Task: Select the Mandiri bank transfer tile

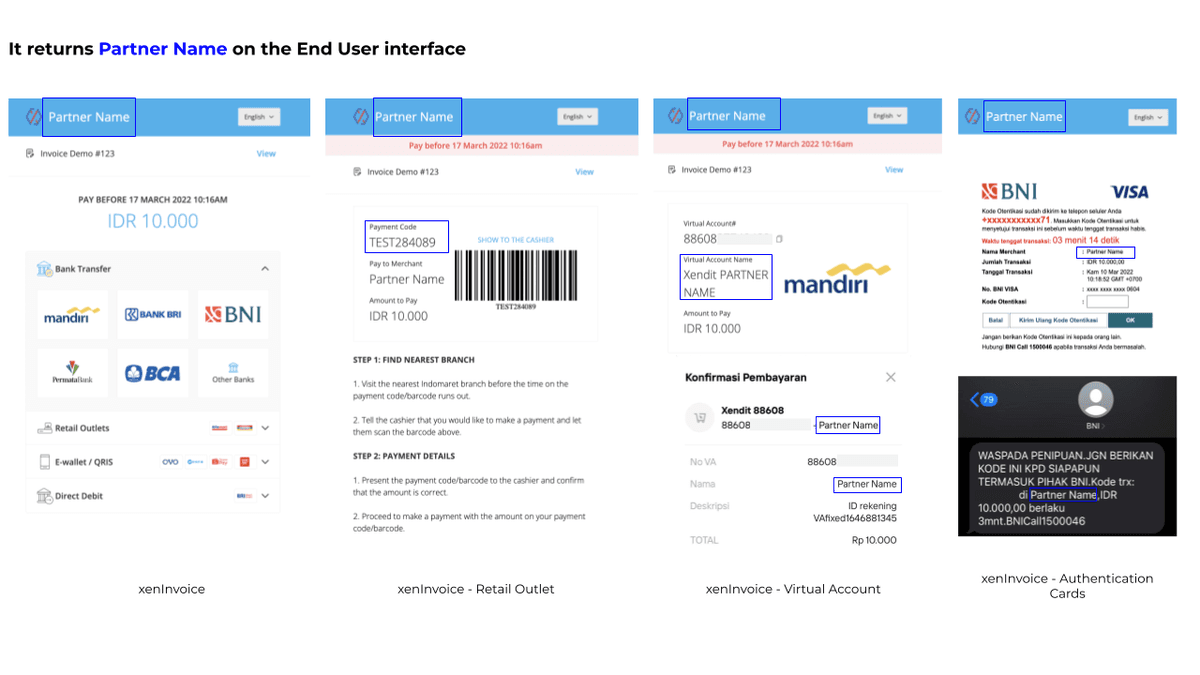Action: 72,315
